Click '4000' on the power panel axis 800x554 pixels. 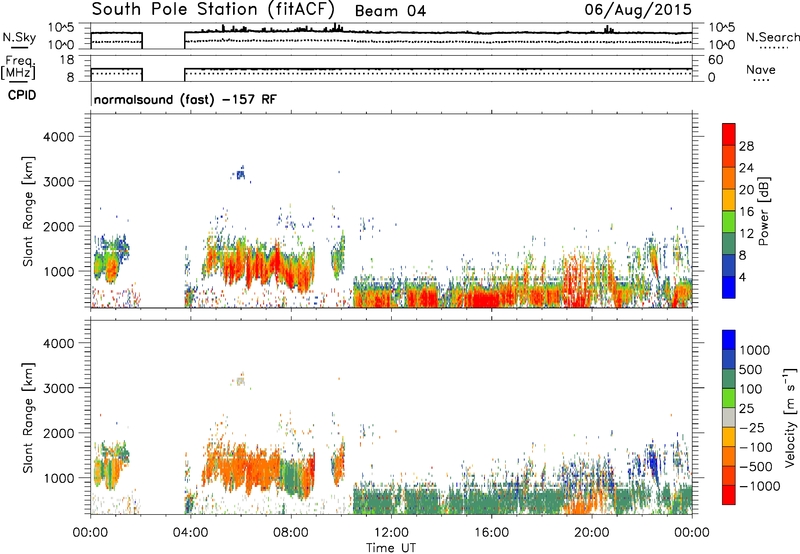(x=58, y=137)
